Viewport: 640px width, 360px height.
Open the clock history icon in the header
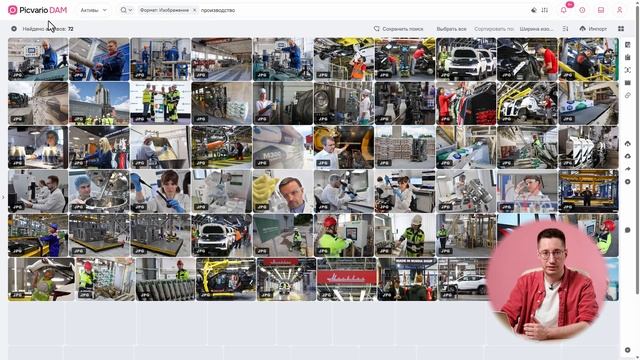click(x=582, y=10)
